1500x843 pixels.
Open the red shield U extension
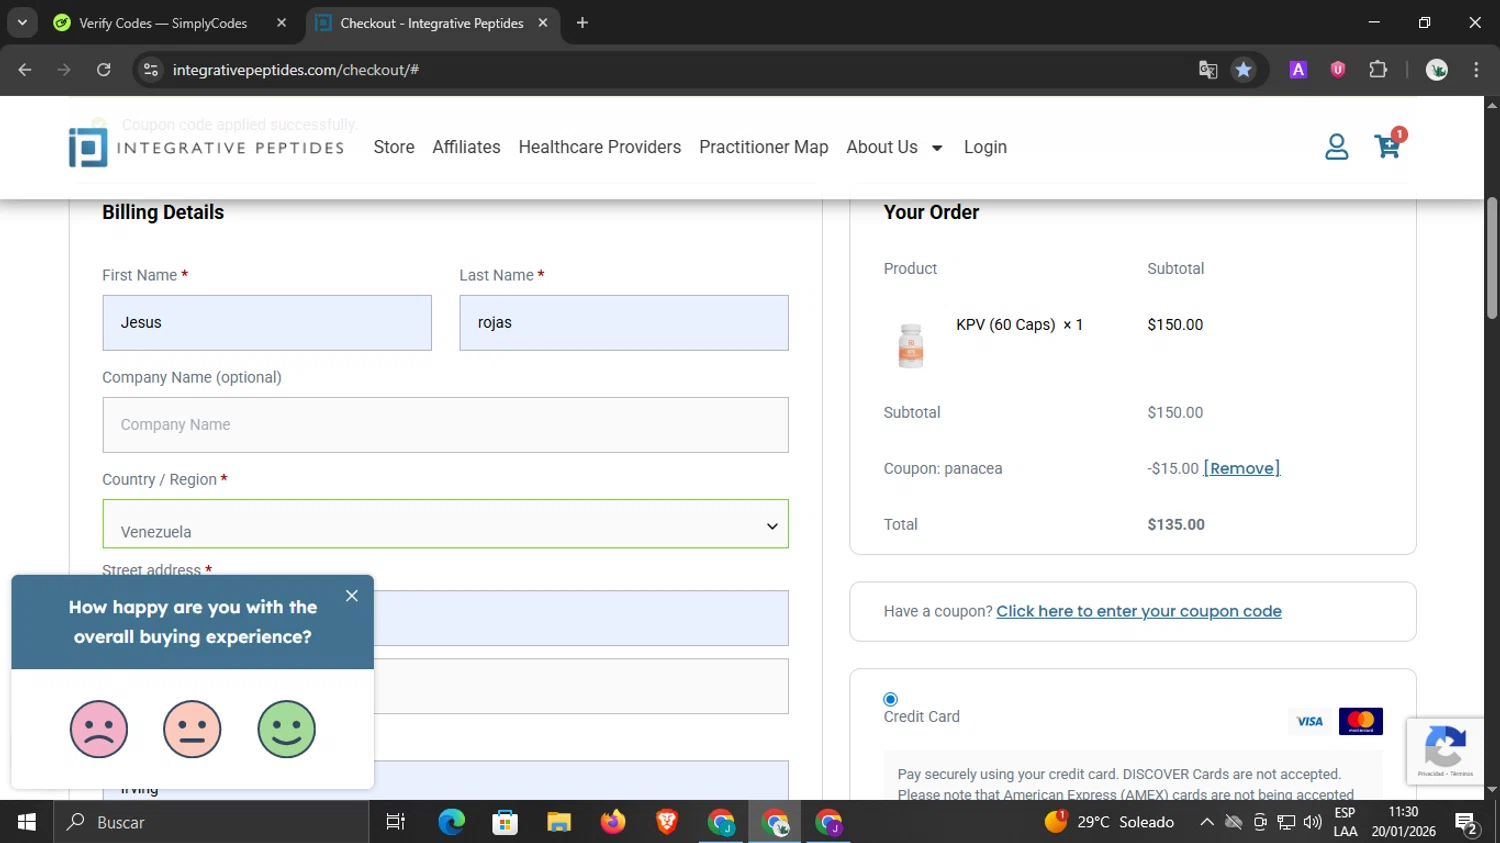[x=1338, y=70]
